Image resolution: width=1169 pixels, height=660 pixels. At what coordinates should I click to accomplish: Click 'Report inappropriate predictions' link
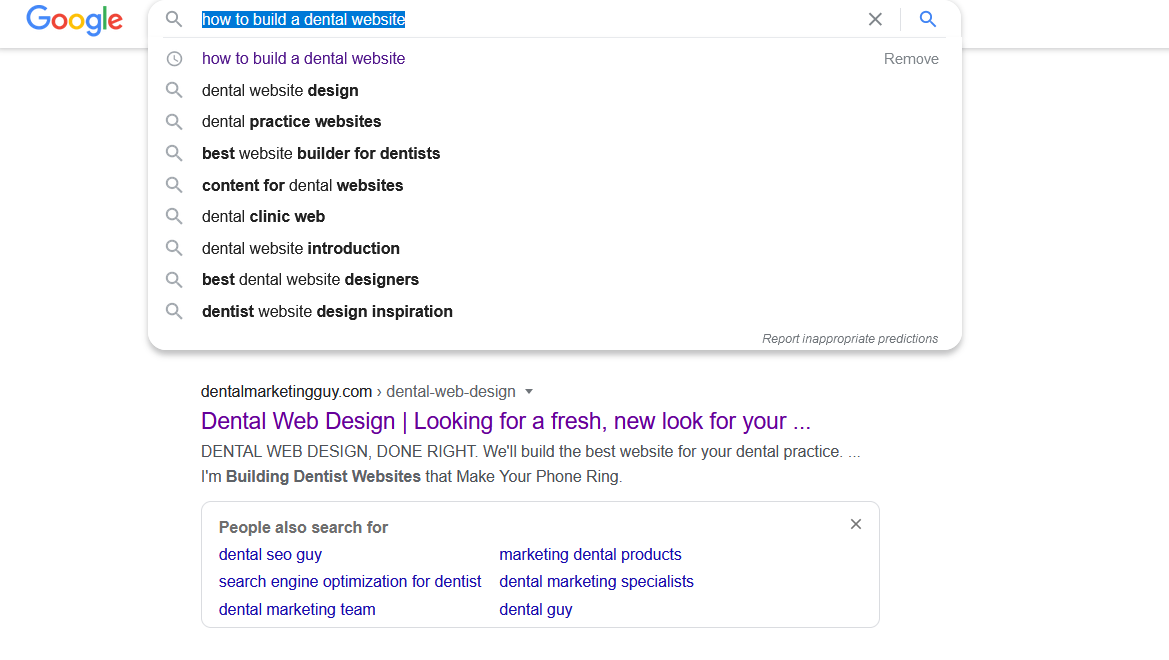[x=850, y=339]
